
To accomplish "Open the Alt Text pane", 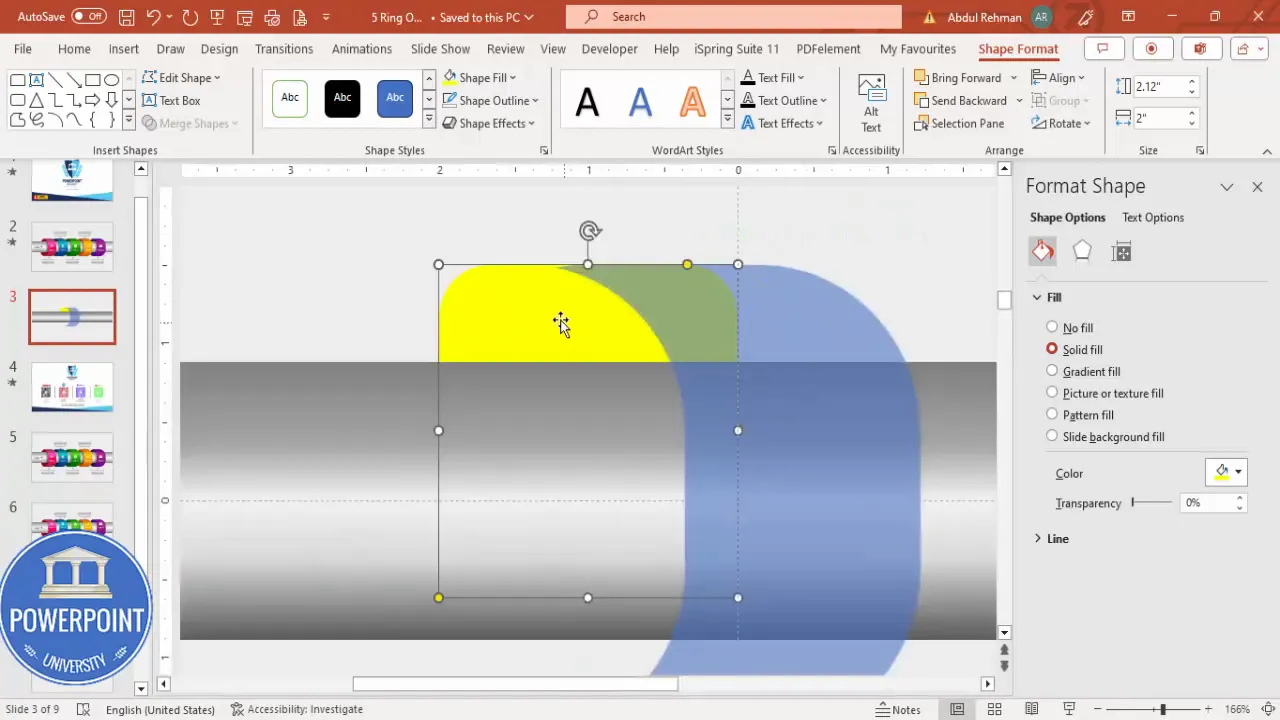I will coord(871,103).
